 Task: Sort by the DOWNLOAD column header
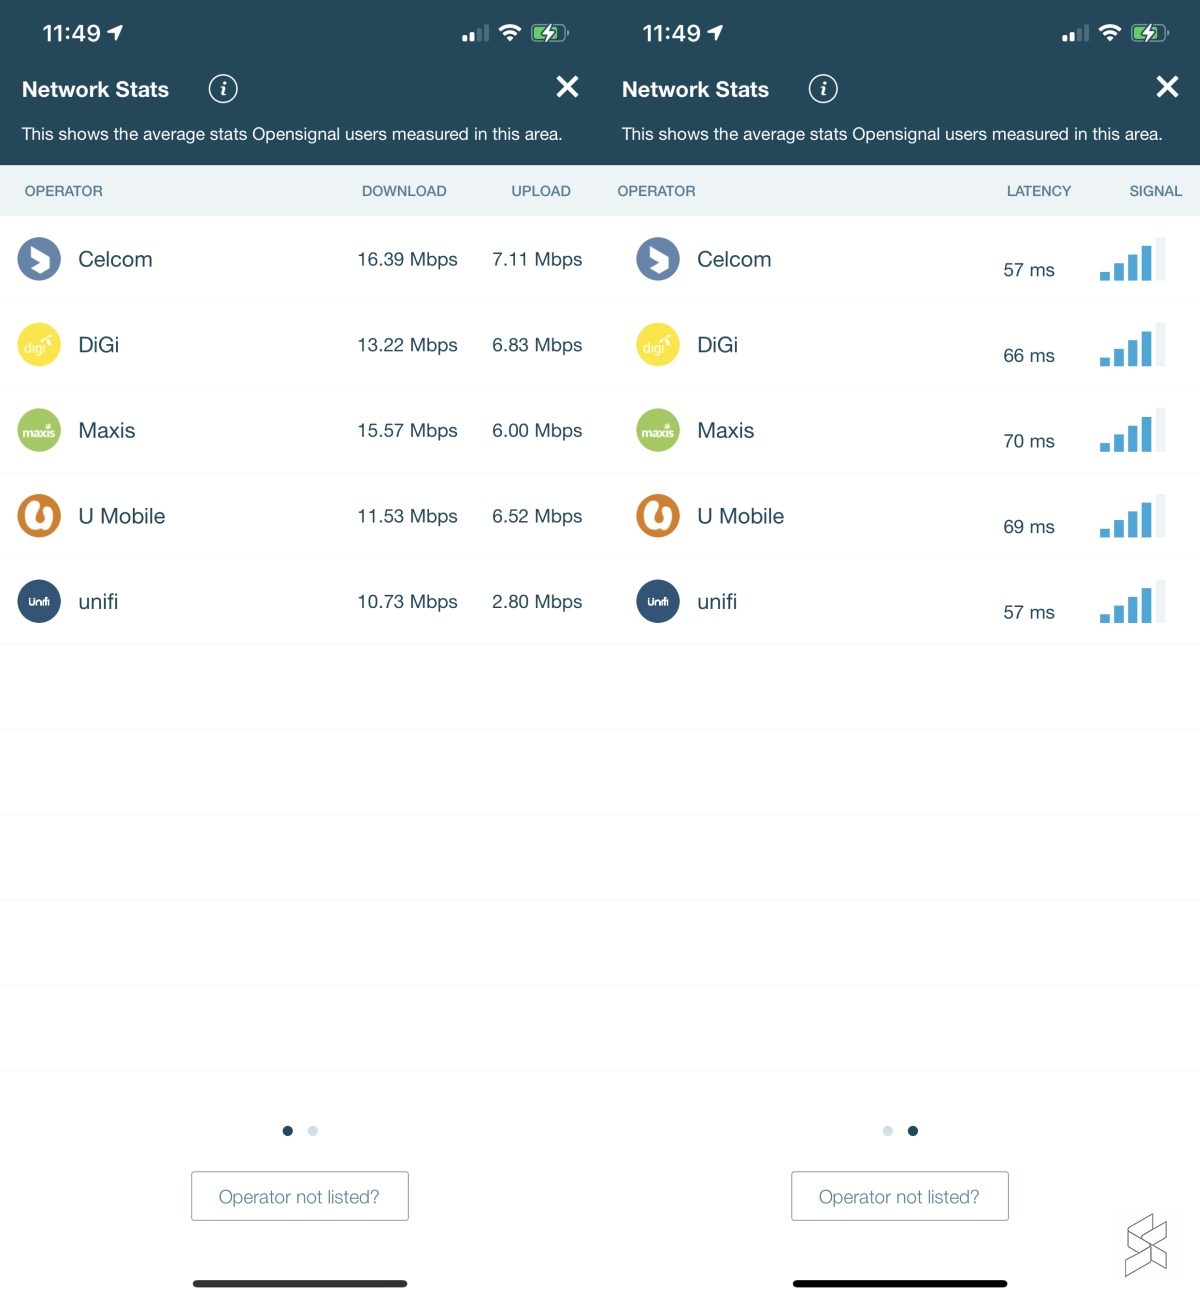tap(404, 191)
